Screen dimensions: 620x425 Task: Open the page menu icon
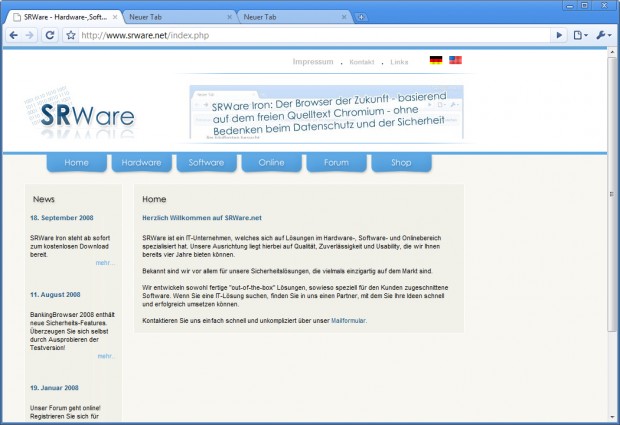580,35
